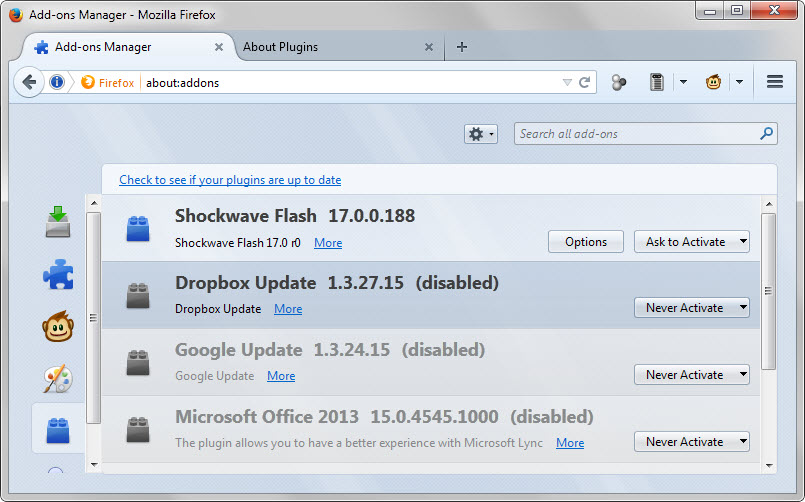Click the Dropbox Update plugin icon
The image size is (805, 502).
(138, 295)
